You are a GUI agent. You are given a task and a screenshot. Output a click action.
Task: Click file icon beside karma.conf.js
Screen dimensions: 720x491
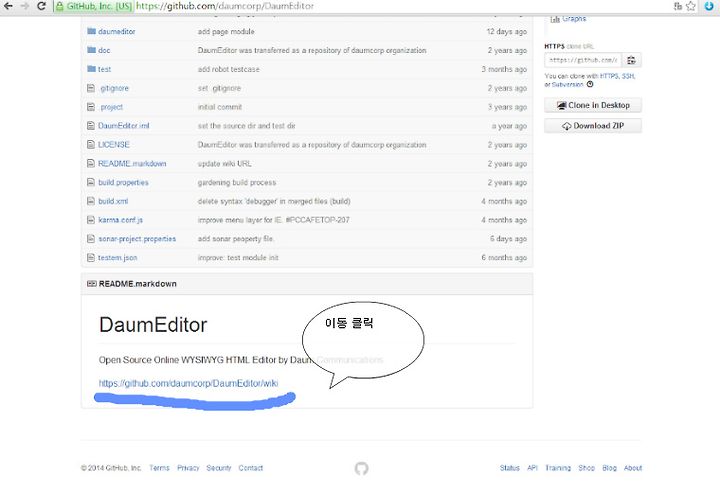tap(90, 220)
